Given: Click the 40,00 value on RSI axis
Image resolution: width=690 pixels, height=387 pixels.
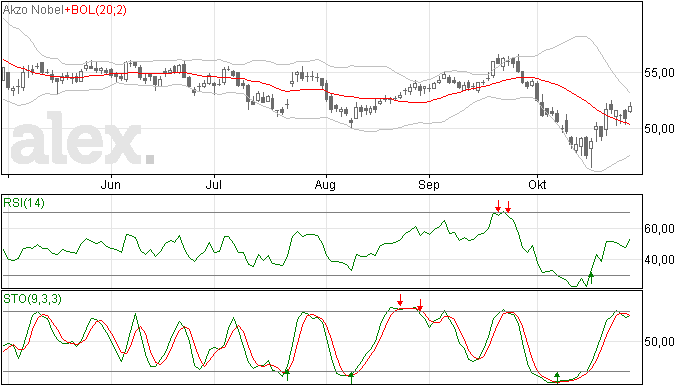Looking at the screenshot, I should point(659,260).
